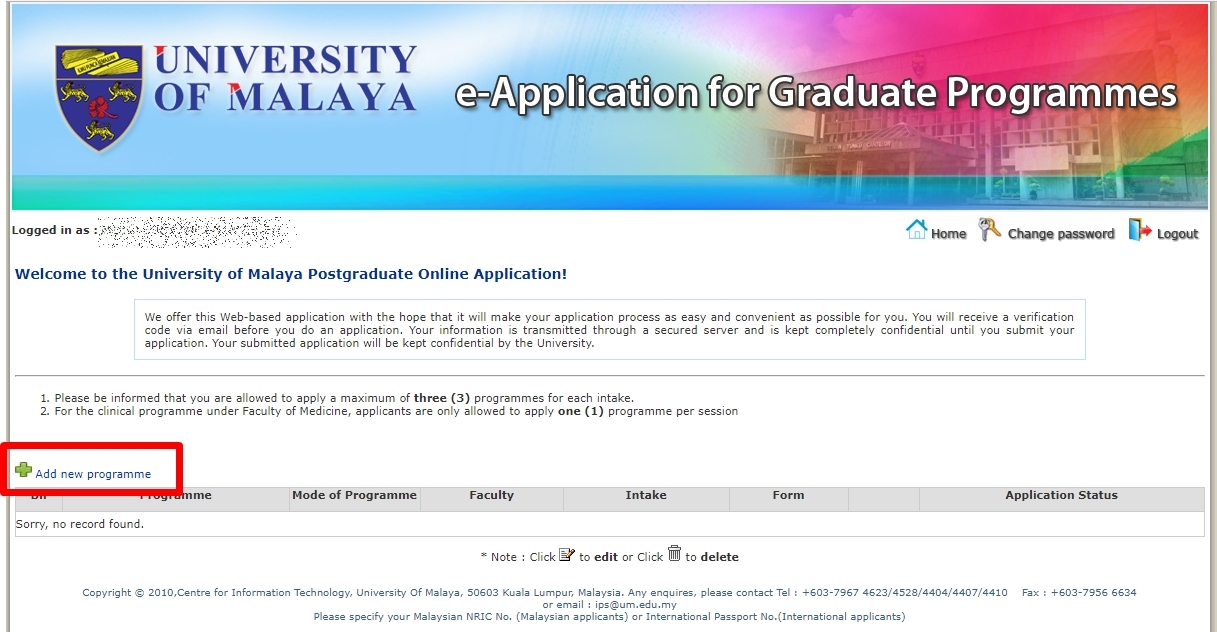Click the Faculty of Medicine clinical programme notice
Image resolution: width=1217 pixels, height=632 pixels.
tap(396, 411)
